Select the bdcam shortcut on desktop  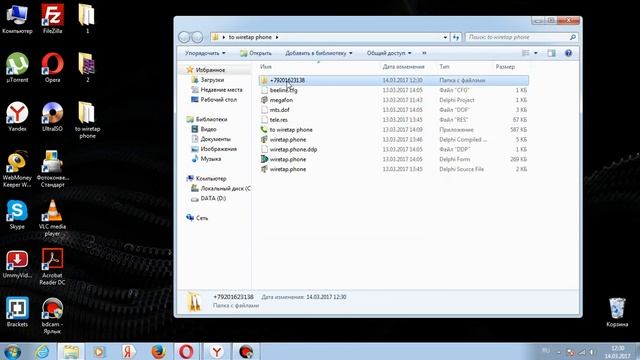click(x=52, y=316)
